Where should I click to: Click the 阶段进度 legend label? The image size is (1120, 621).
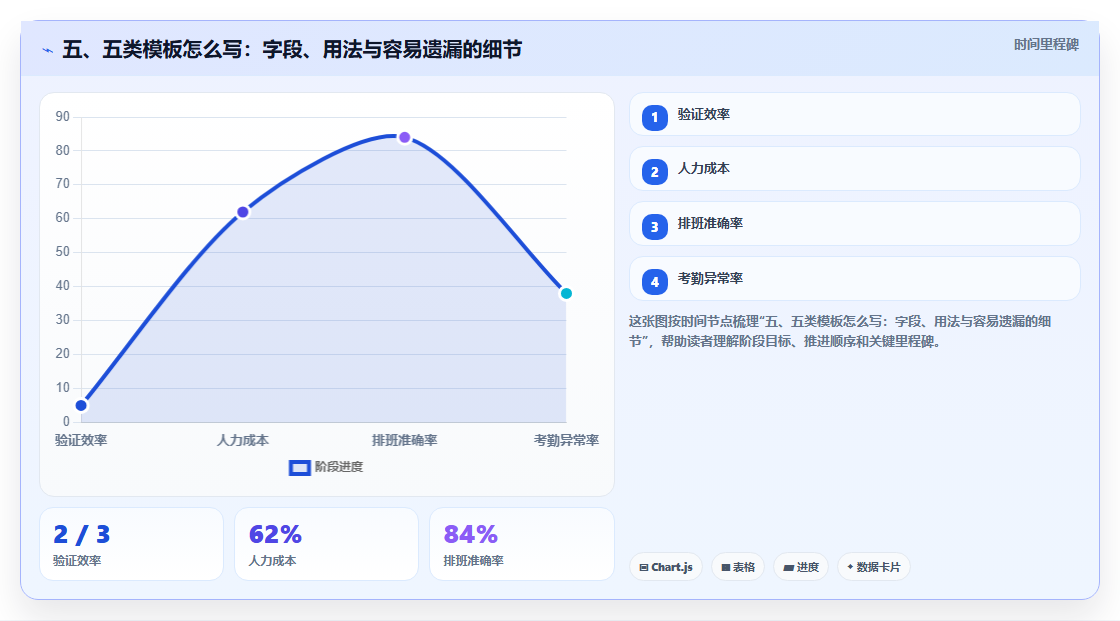pyautogui.click(x=339, y=467)
